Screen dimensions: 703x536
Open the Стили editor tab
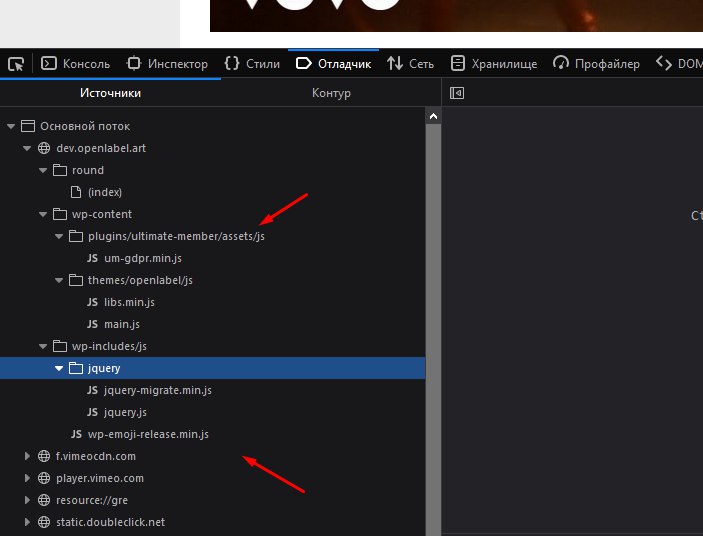(252, 64)
